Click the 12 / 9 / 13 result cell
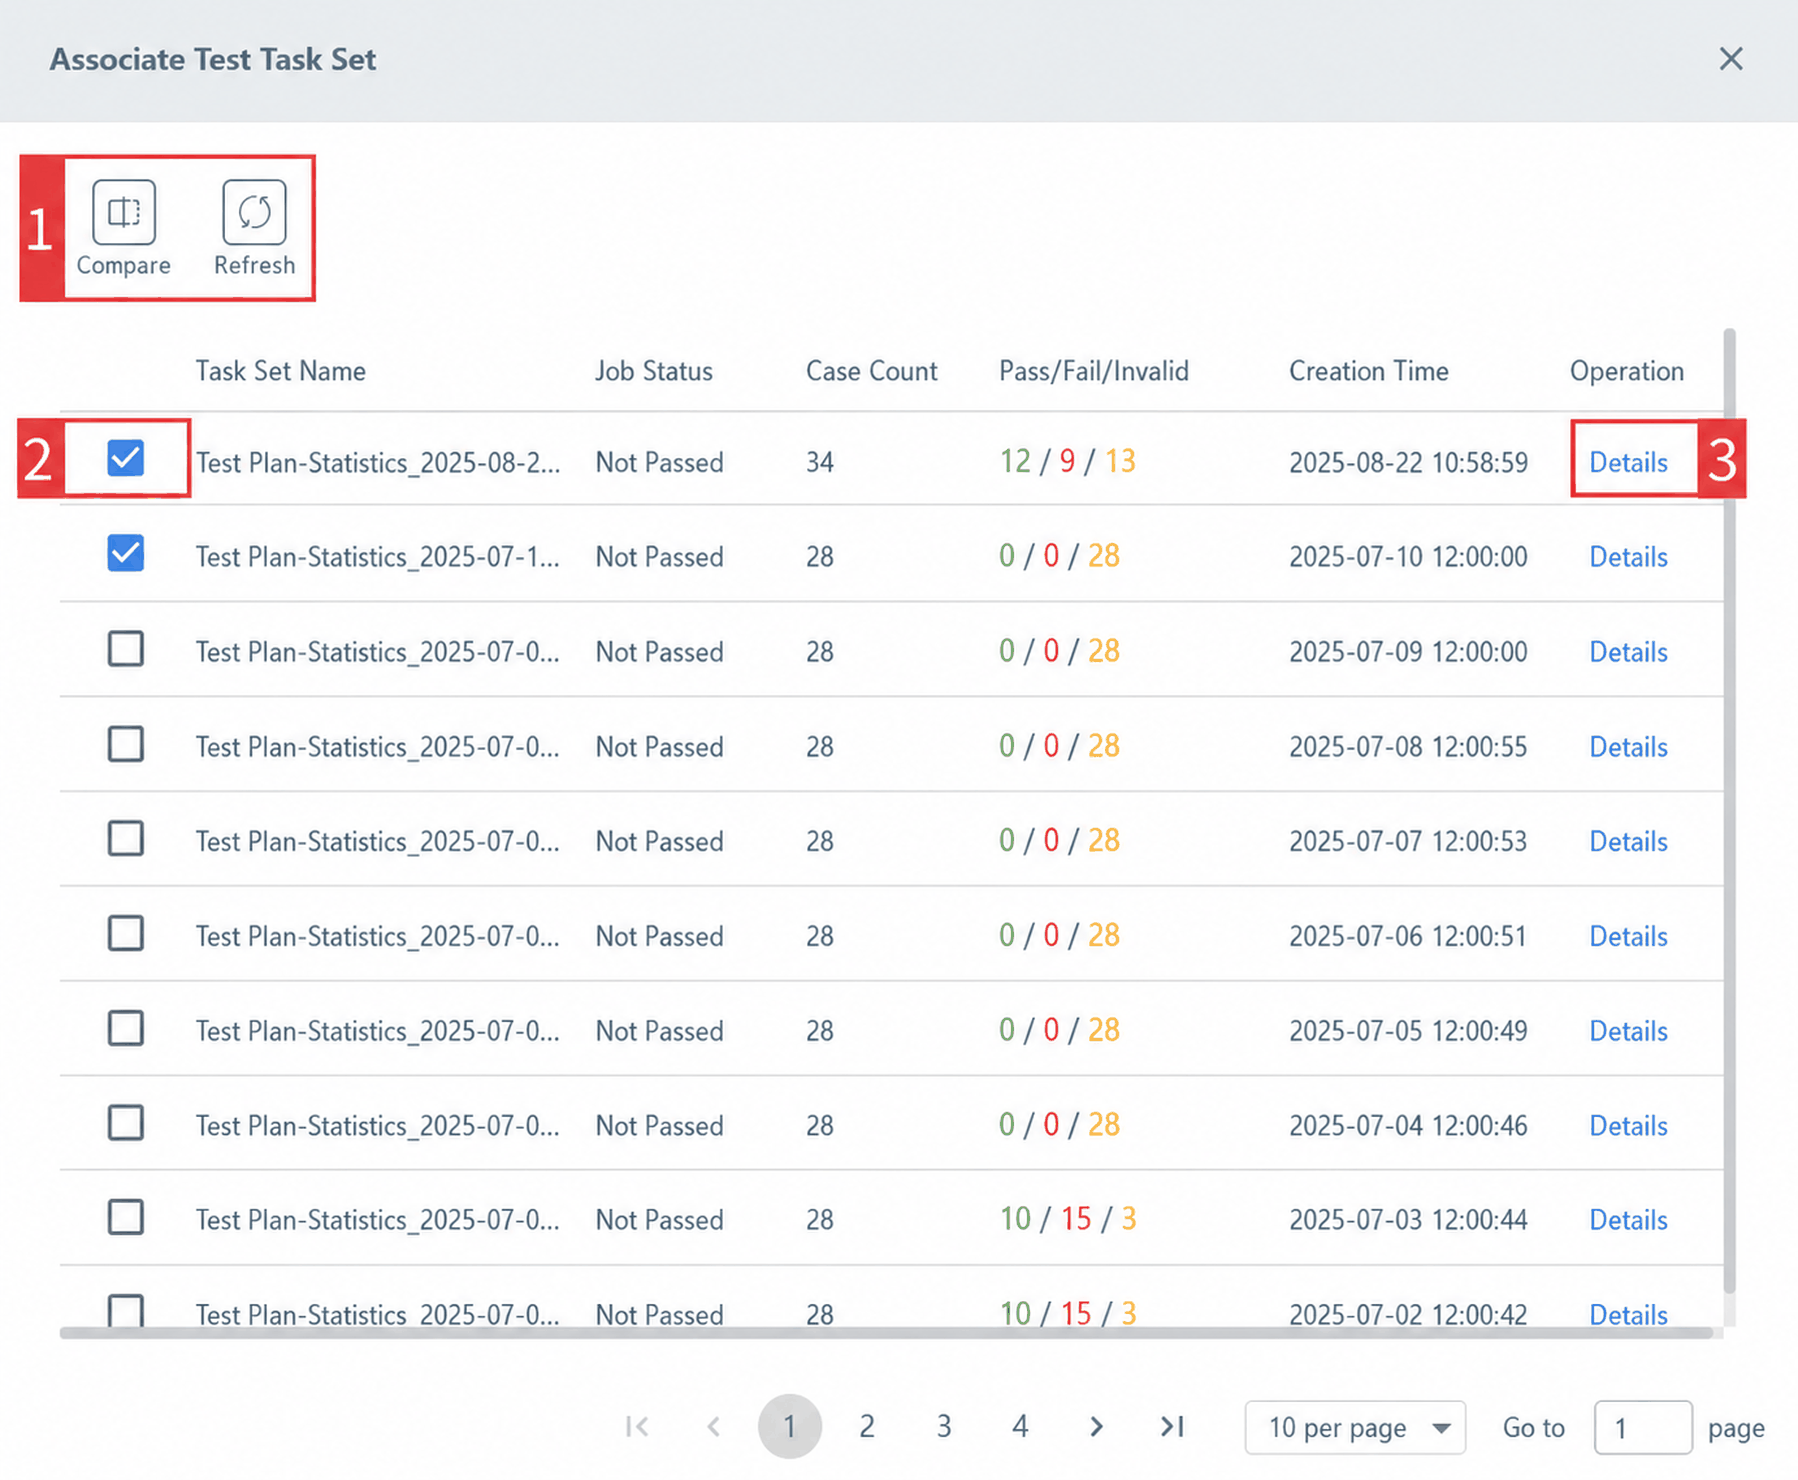Screen dimensions: 1798x1480 tap(1067, 461)
